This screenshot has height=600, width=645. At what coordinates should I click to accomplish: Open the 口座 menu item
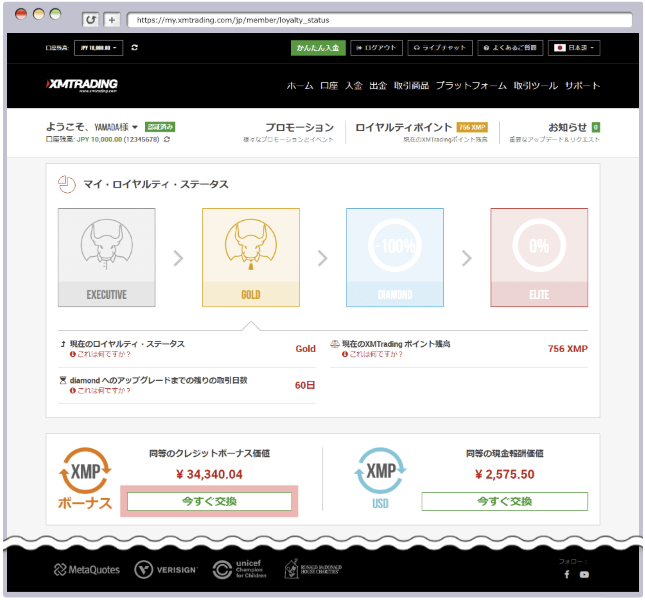point(329,86)
